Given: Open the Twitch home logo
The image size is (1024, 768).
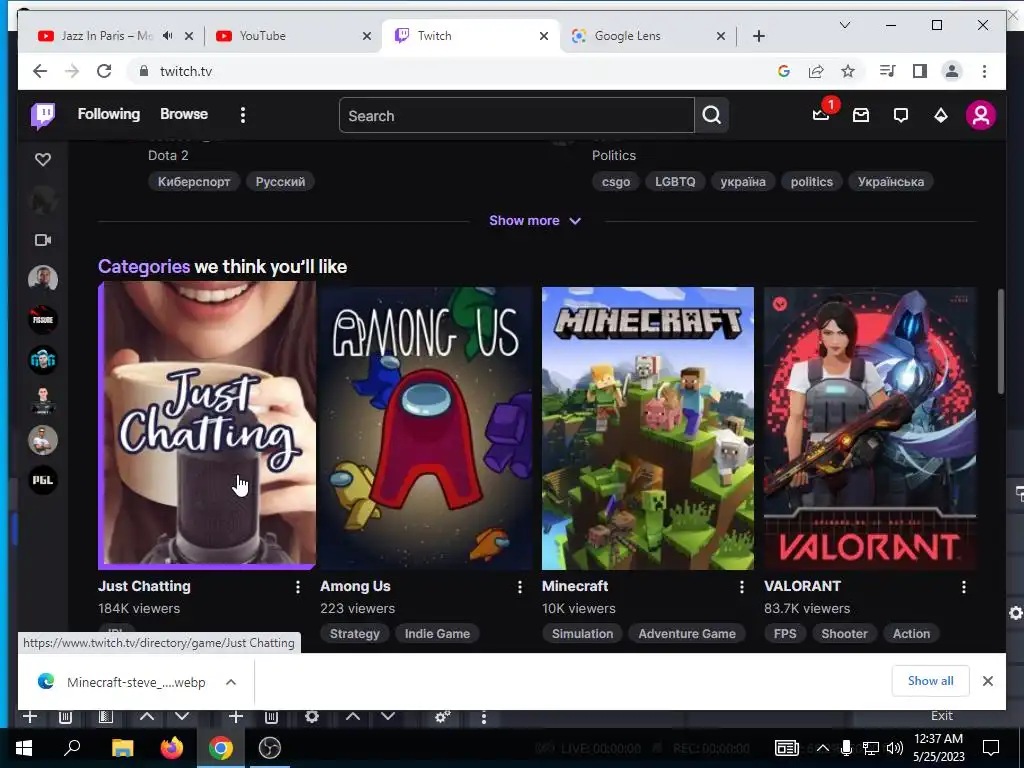Looking at the screenshot, I should coord(43,116).
